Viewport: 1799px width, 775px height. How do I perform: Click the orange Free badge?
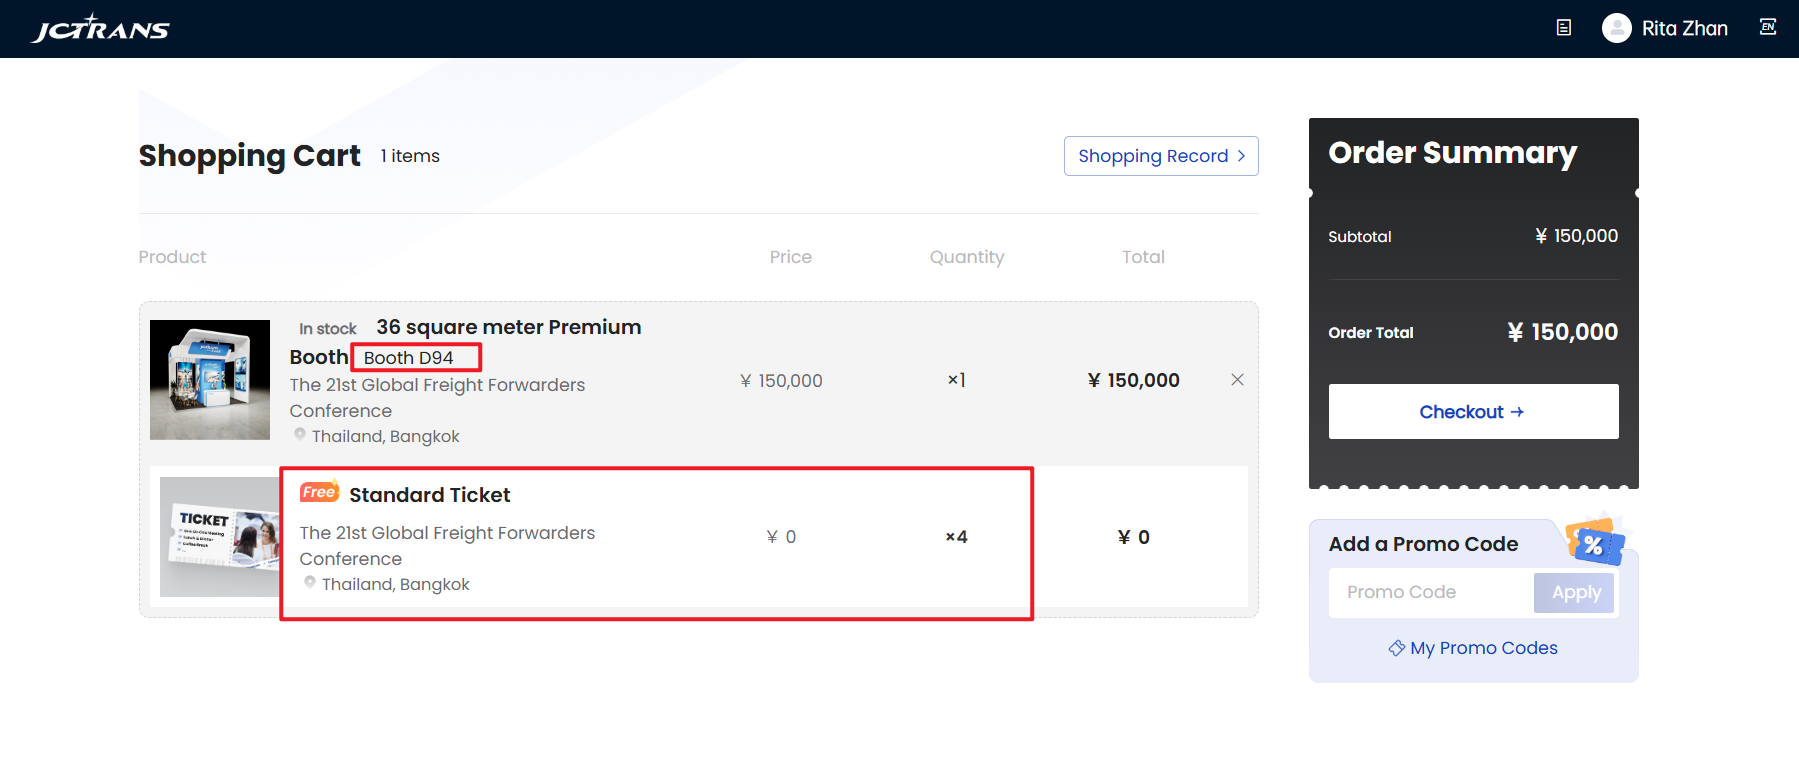tap(319, 492)
